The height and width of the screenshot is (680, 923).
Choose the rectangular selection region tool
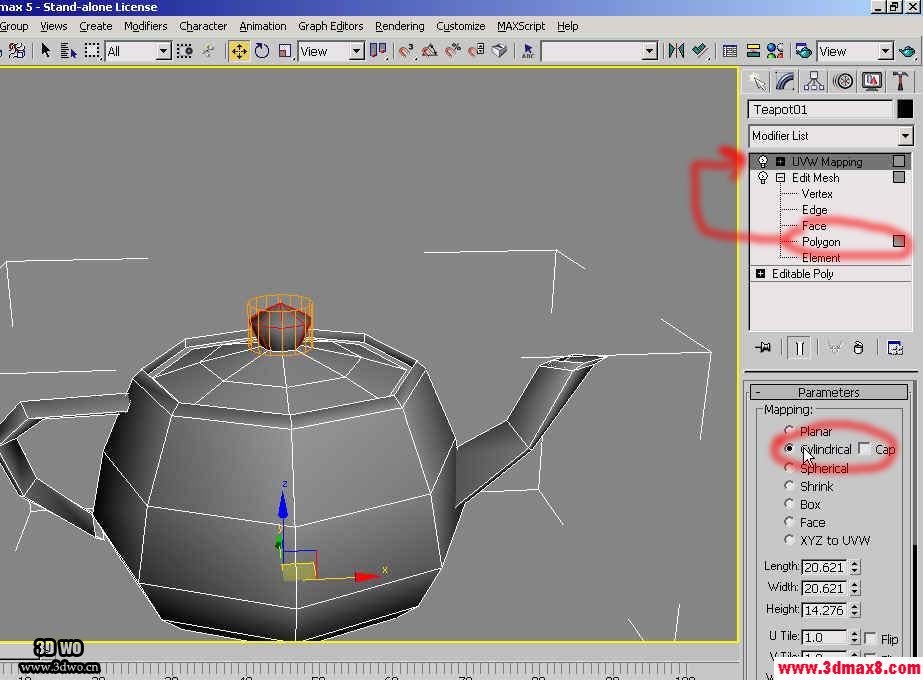pos(92,51)
